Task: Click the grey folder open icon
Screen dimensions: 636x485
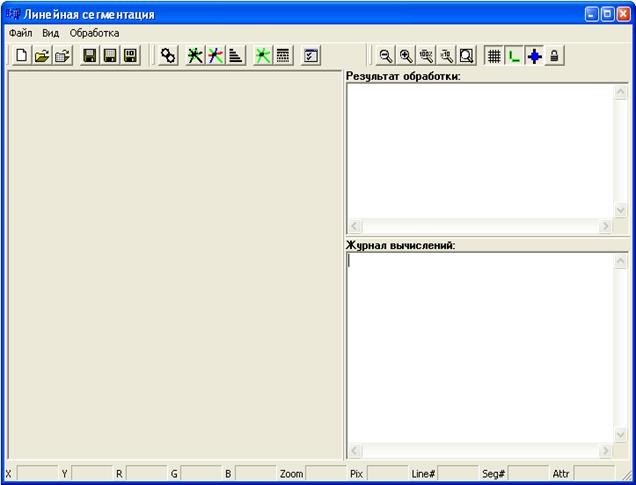Action: 62,56
